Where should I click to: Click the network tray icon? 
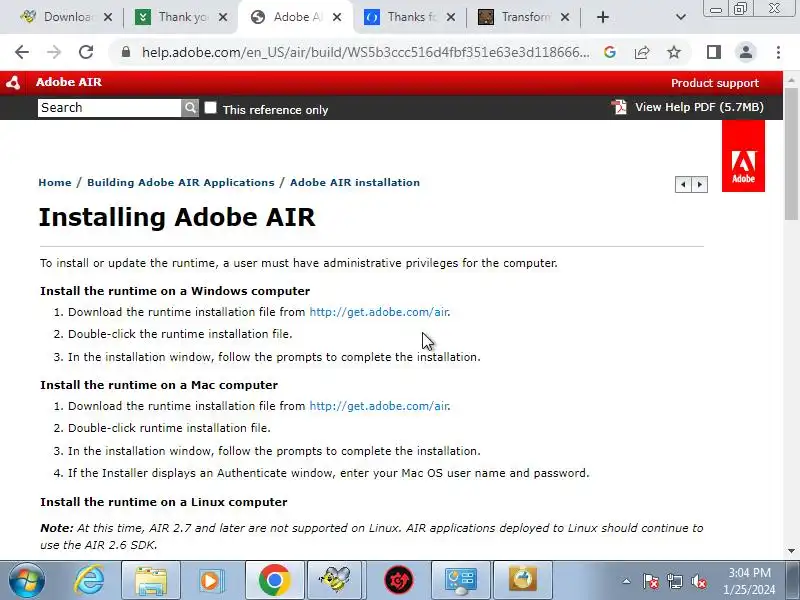point(674,581)
